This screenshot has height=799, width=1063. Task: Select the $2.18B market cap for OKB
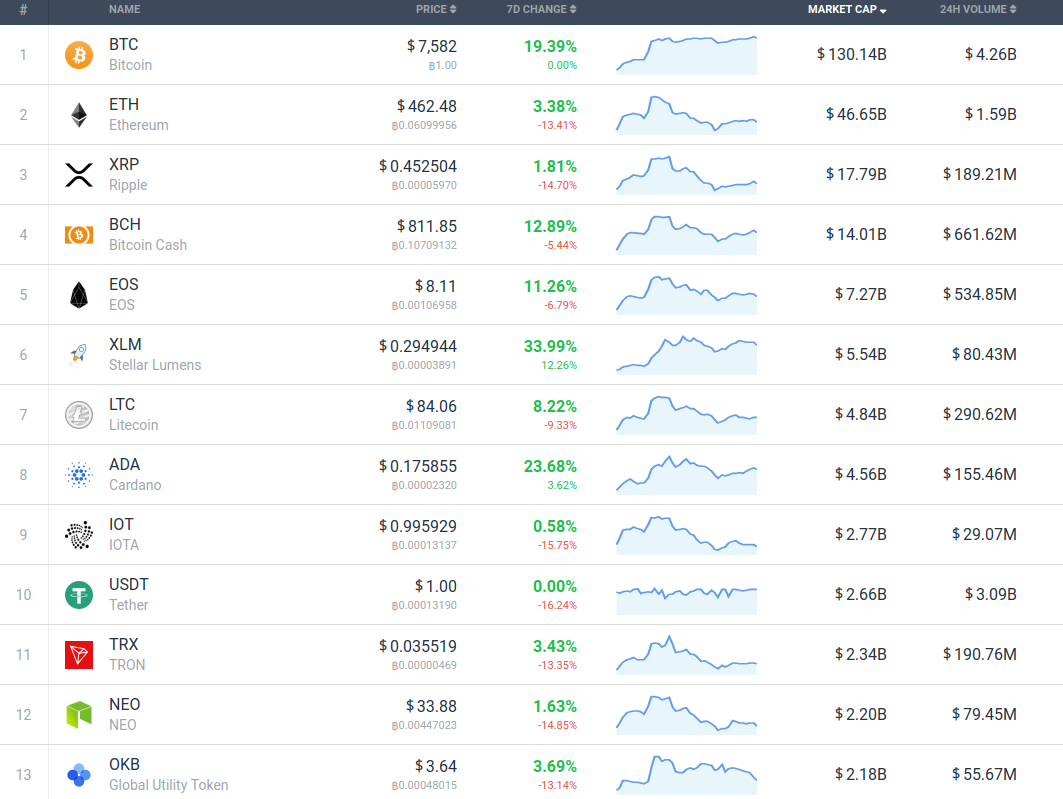tap(861, 774)
